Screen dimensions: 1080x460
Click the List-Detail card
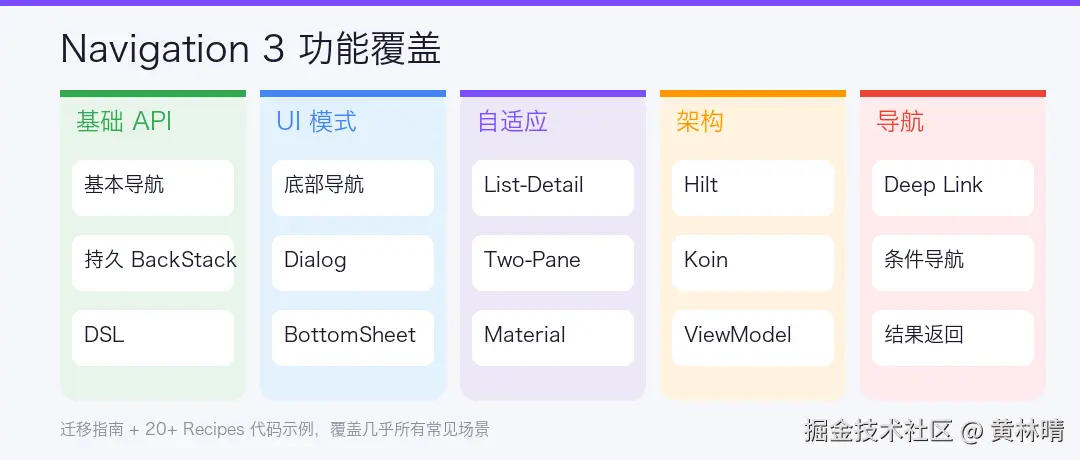pos(552,187)
